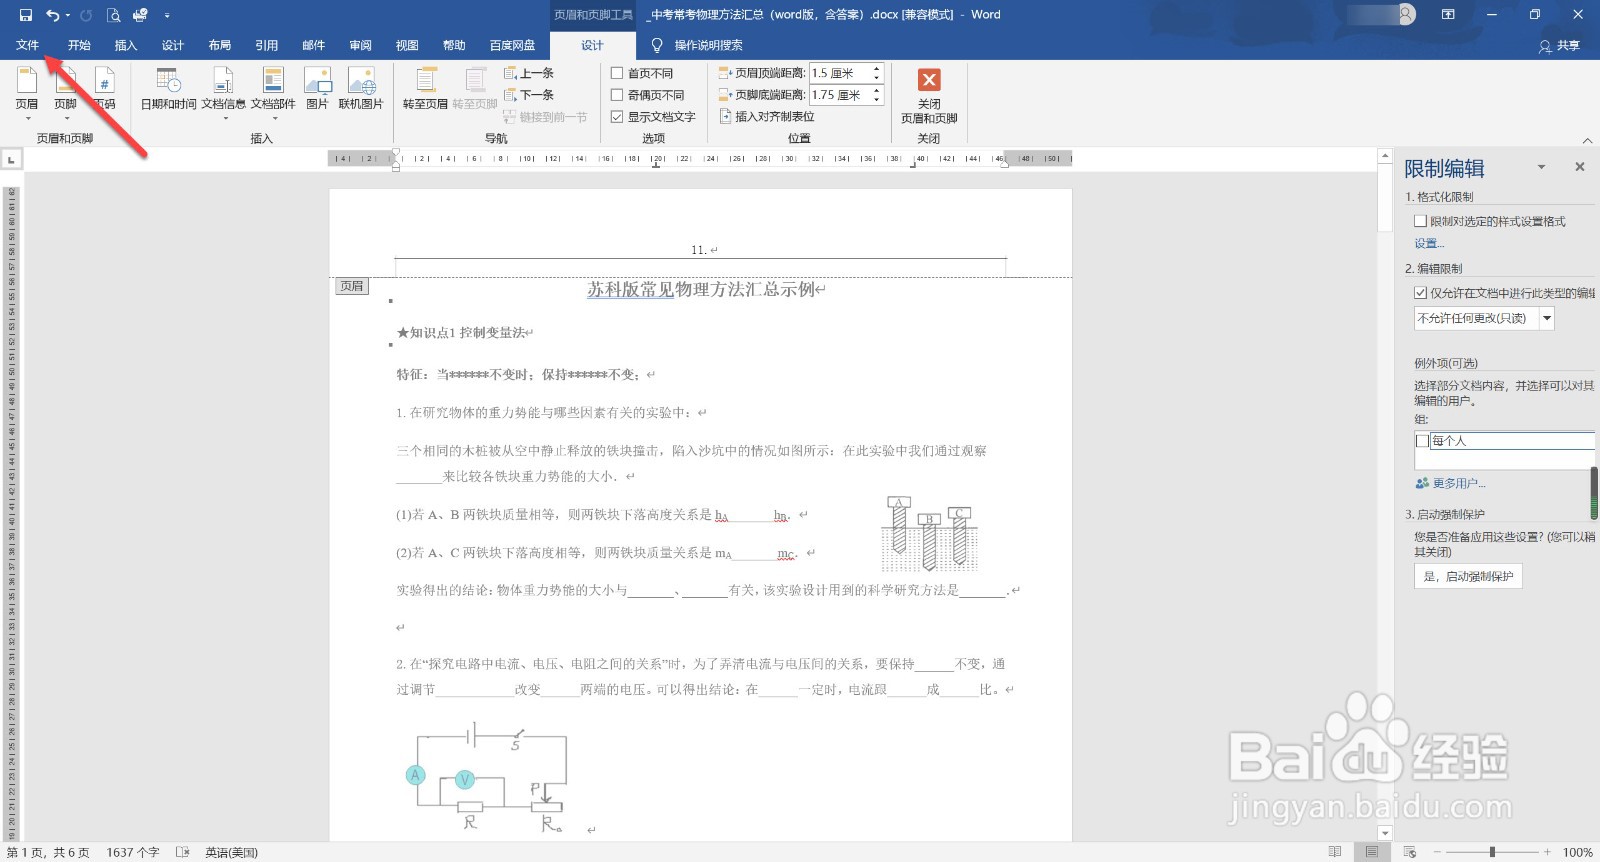Click the tab selector at ruler corner
The image size is (1600, 862).
click(x=11, y=158)
